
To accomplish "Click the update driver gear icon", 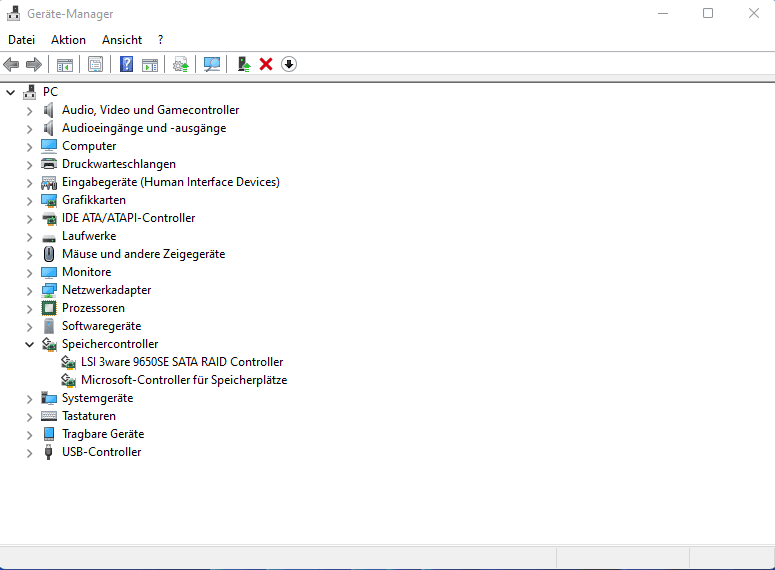I will click(181, 64).
